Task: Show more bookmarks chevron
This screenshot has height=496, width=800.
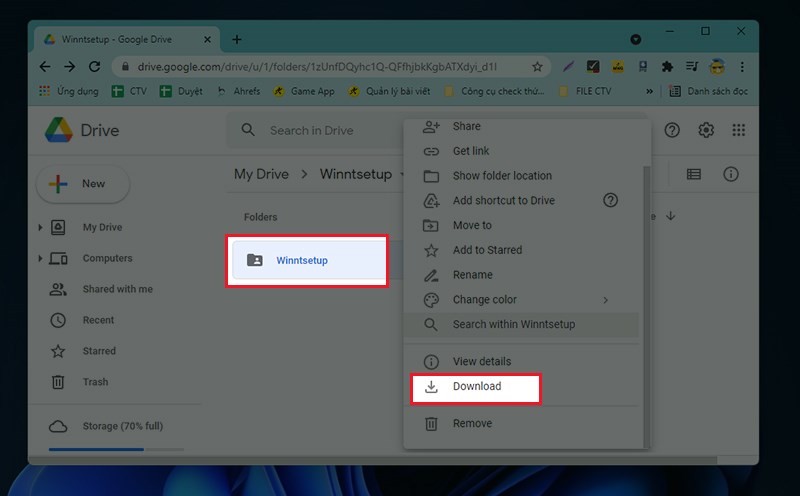Action: tap(649, 91)
